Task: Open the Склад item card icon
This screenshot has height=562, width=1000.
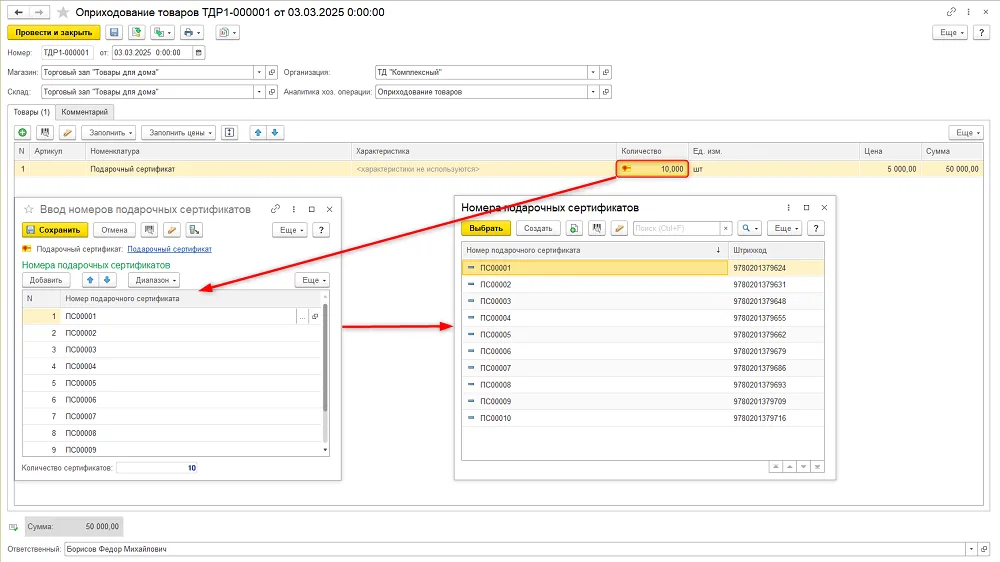Action: coord(272,92)
